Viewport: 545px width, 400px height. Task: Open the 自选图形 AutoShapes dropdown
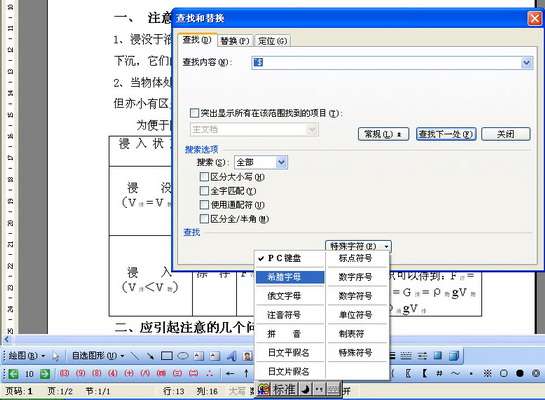pos(98,356)
